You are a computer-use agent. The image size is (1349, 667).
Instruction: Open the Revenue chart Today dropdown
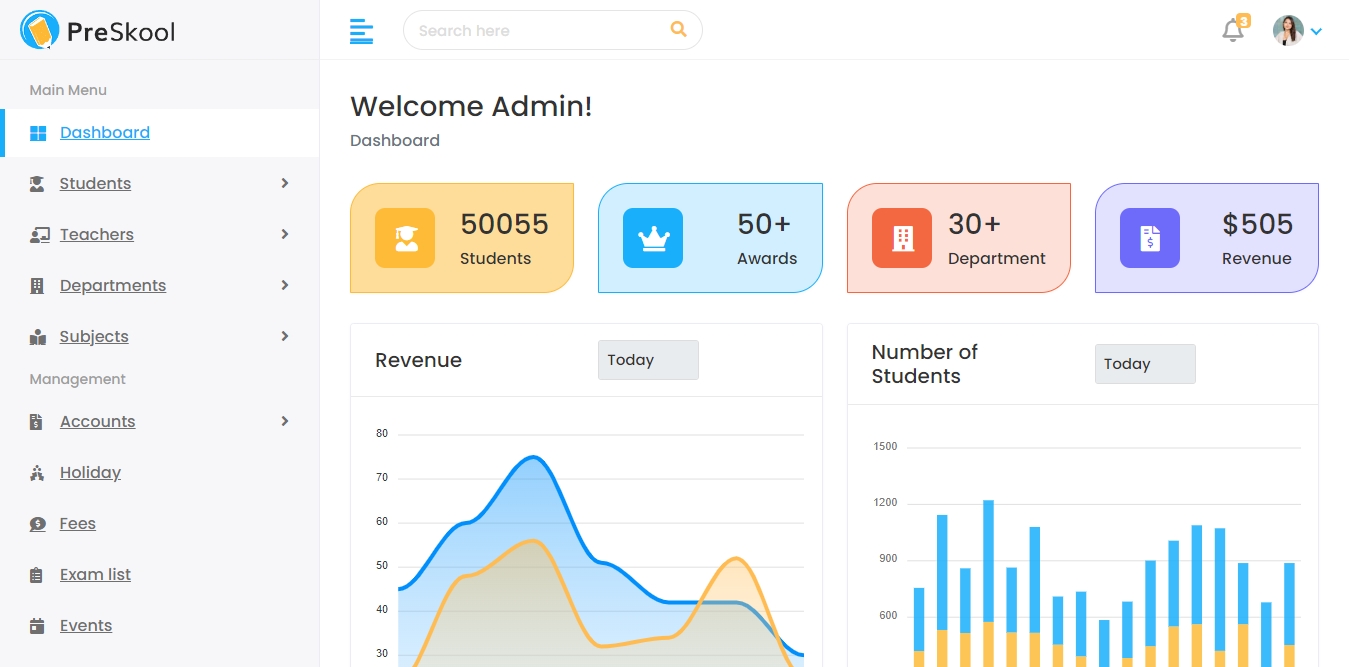click(648, 360)
